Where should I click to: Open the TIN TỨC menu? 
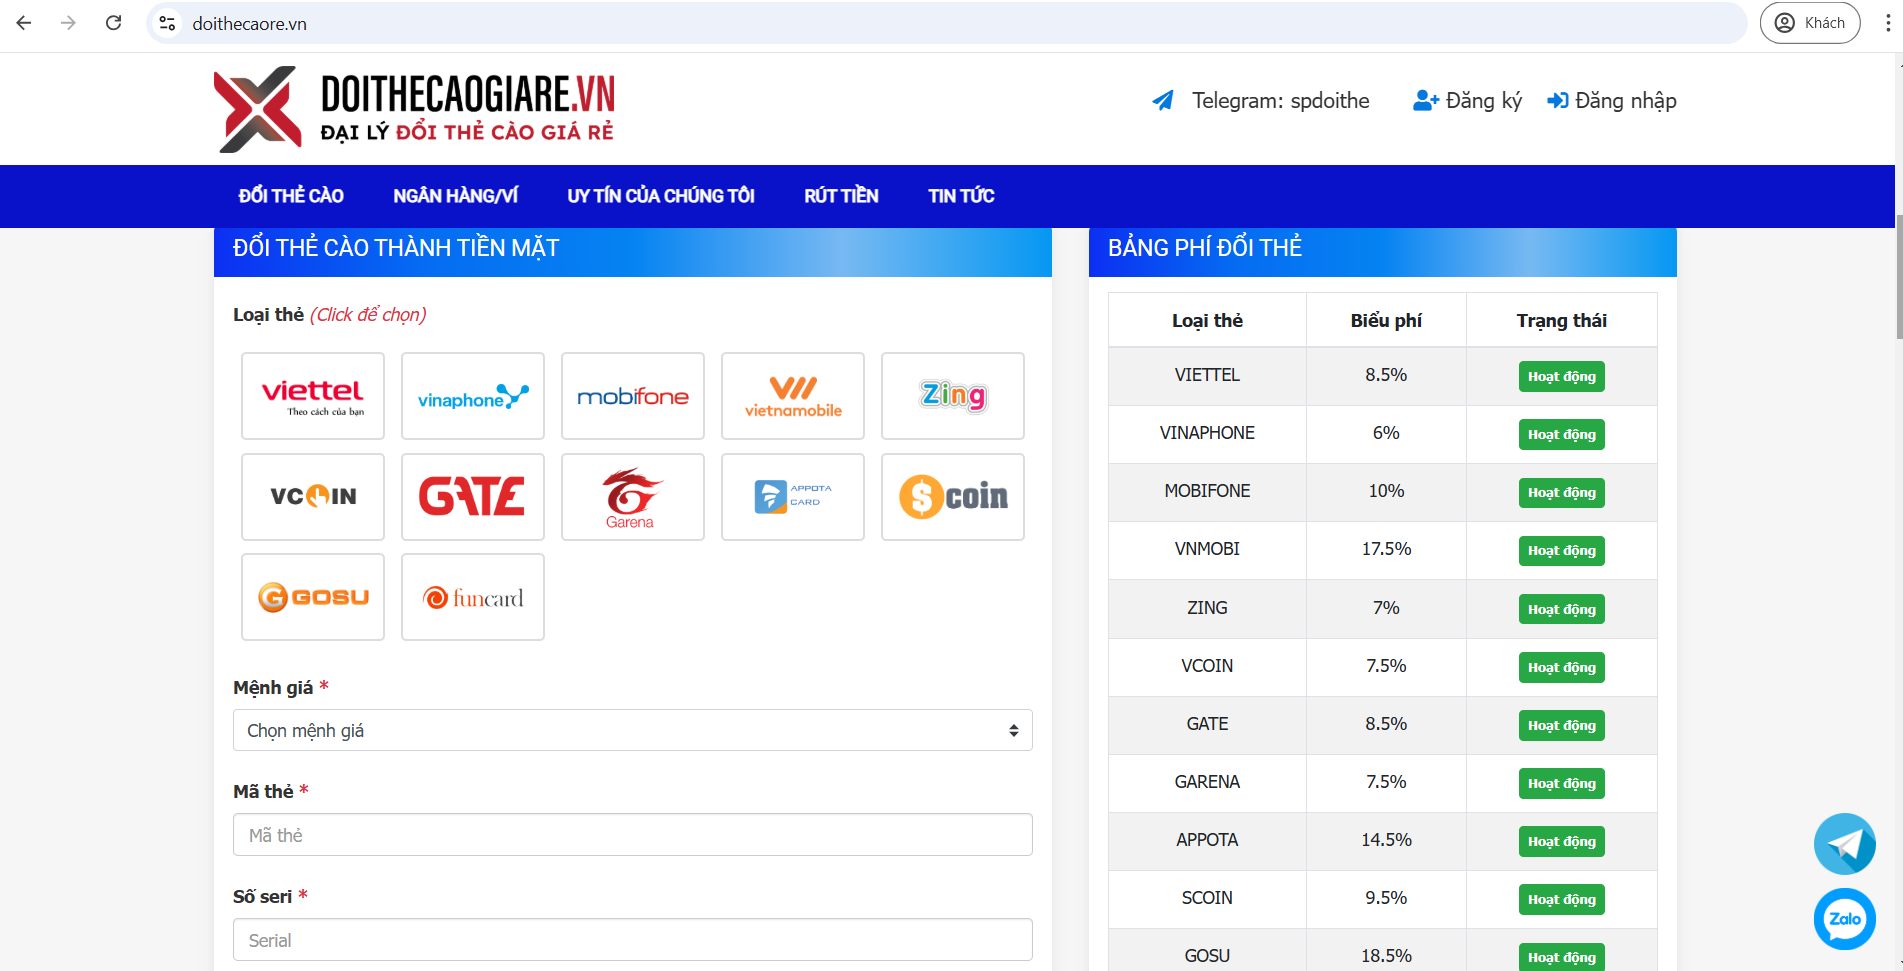[x=961, y=196]
